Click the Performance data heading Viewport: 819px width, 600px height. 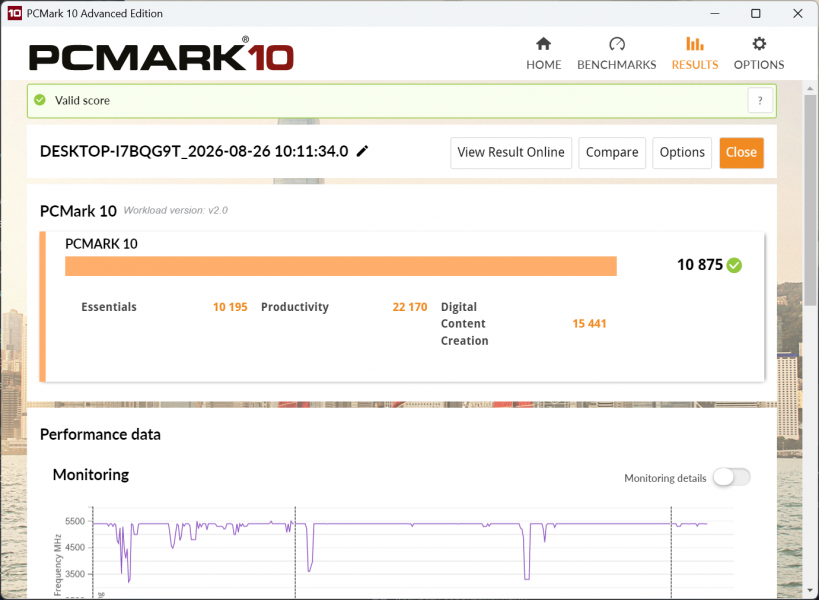pos(100,434)
